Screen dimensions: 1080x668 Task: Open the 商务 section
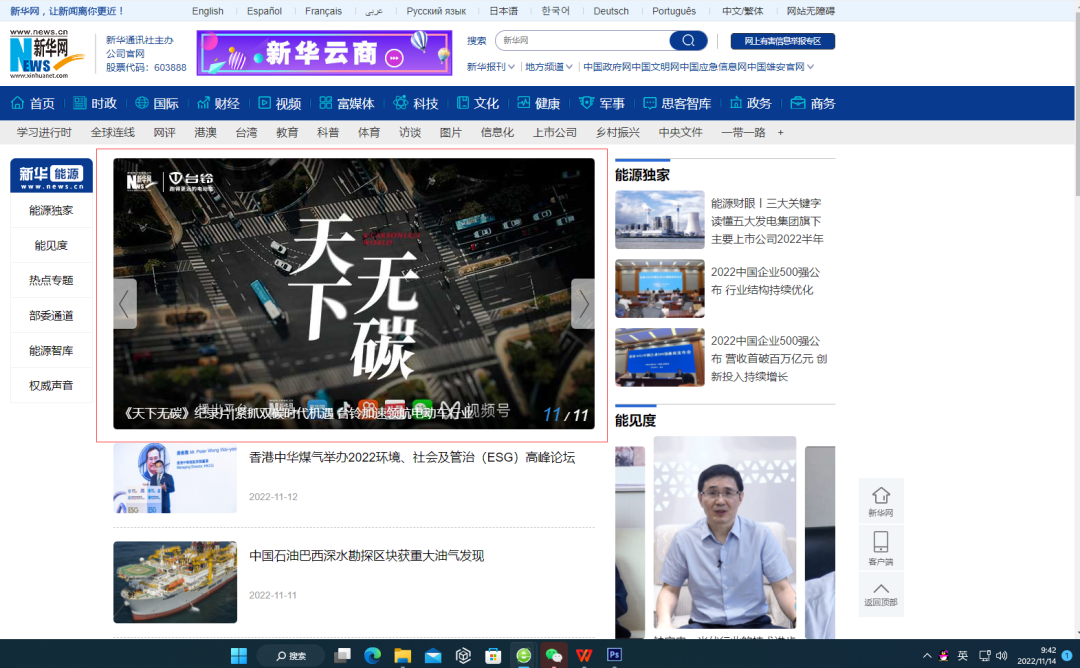point(813,103)
